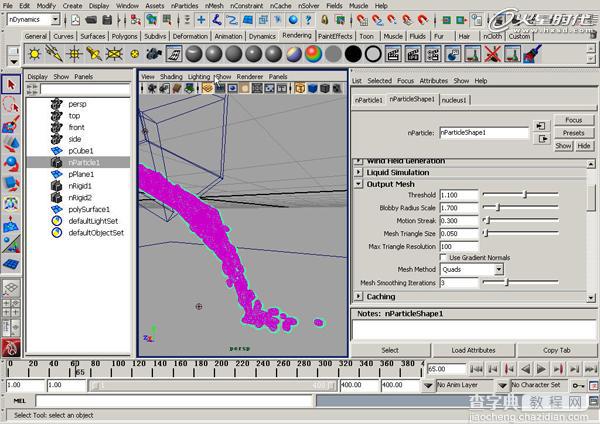This screenshot has height=424, width=600.
Task: Click the pCube1 mesh icon
Action: [x=57, y=151]
